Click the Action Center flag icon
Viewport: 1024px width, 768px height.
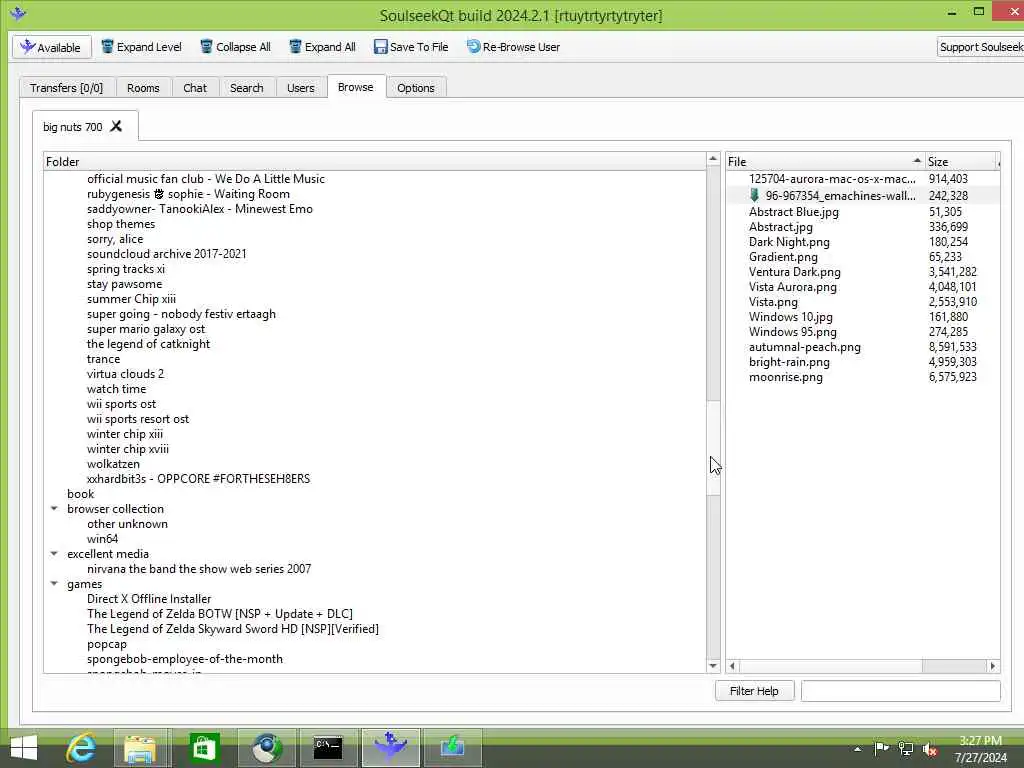[x=881, y=748]
